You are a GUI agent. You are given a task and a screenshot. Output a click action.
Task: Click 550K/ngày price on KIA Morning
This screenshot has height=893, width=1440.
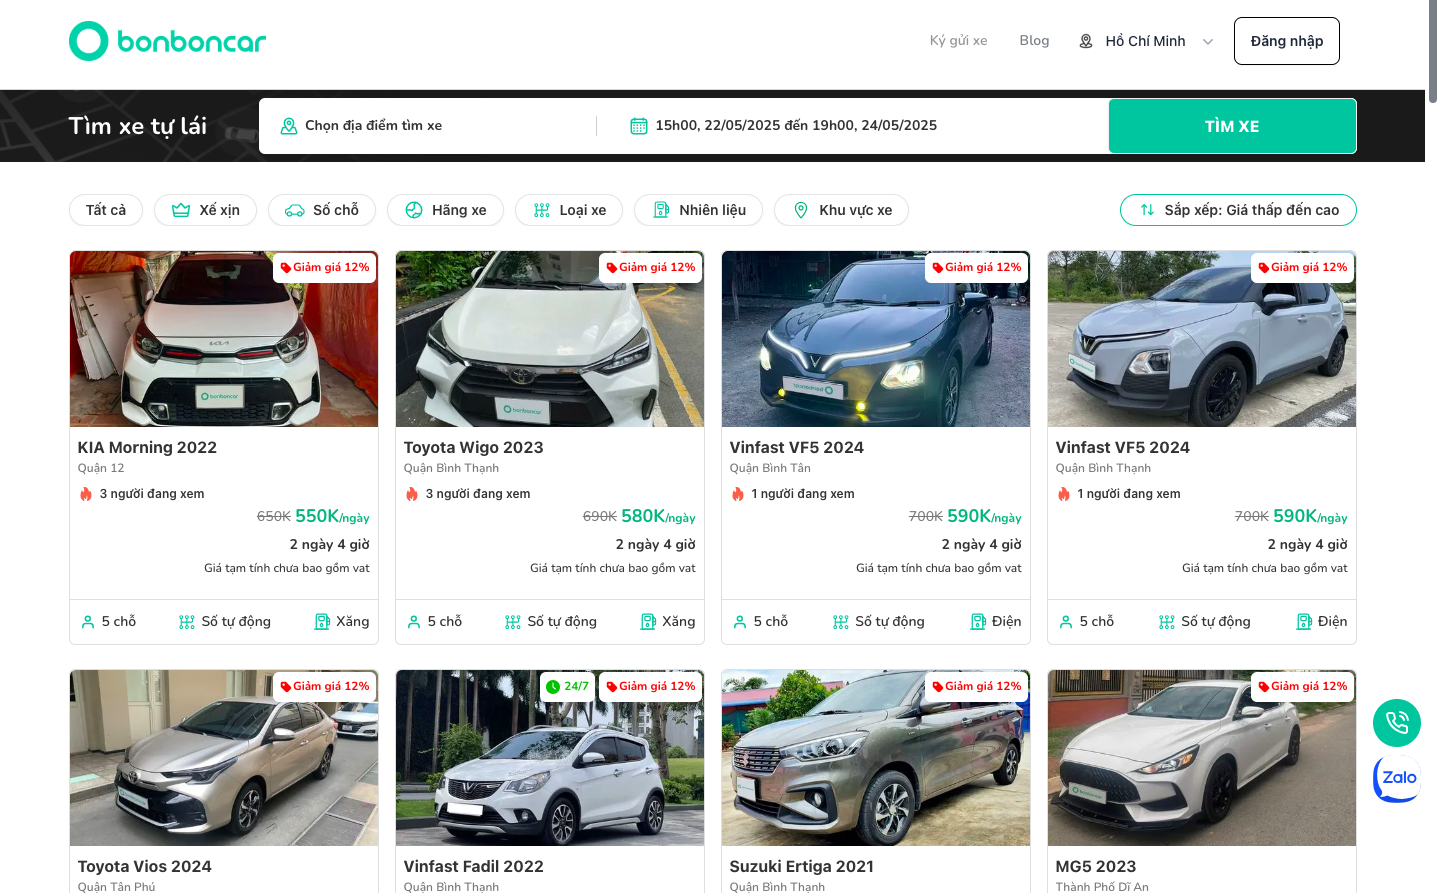(332, 517)
